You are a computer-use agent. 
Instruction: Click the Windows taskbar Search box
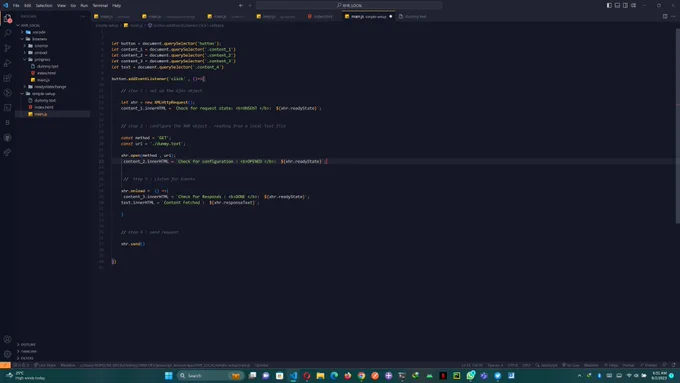coord(210,376)
